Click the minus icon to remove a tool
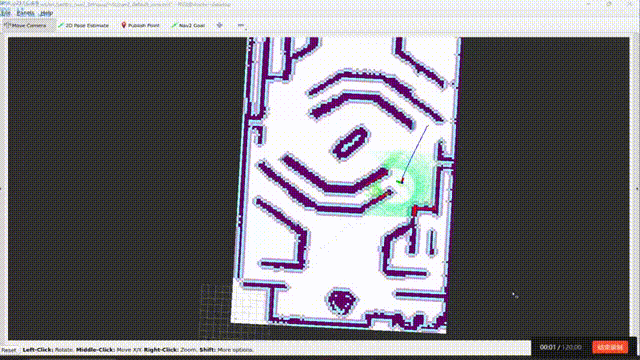The height and width of the screenshot is (360, 640). pos(241,25)
